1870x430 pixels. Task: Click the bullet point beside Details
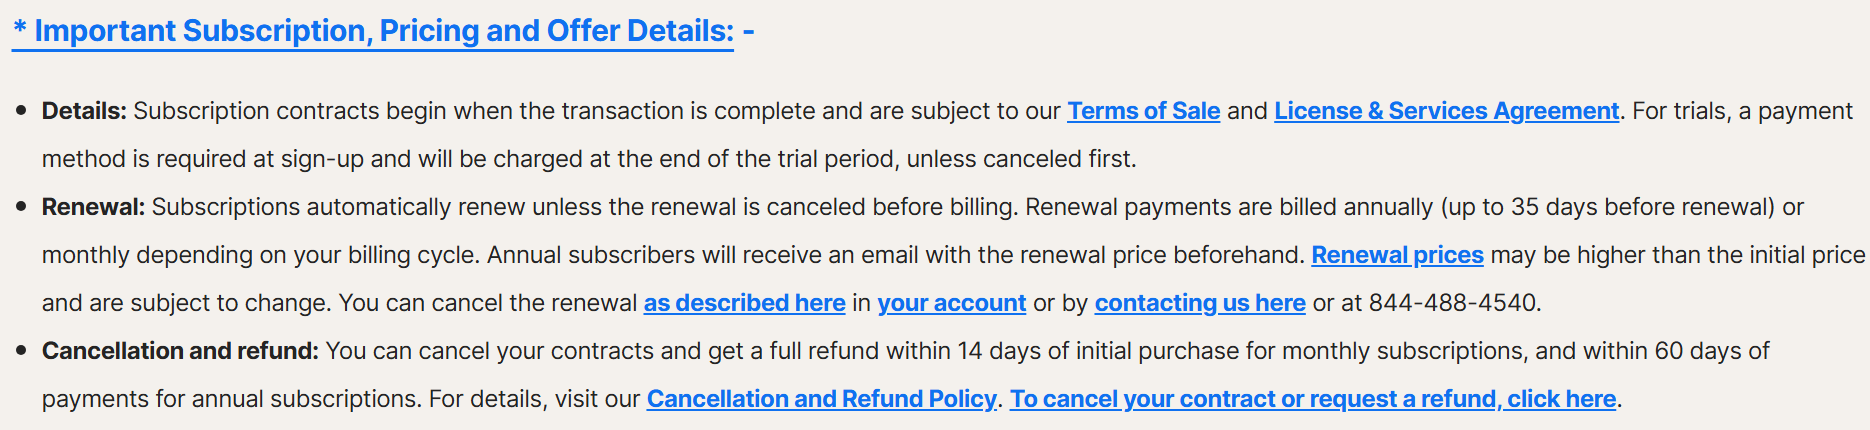tap(21, 111)
